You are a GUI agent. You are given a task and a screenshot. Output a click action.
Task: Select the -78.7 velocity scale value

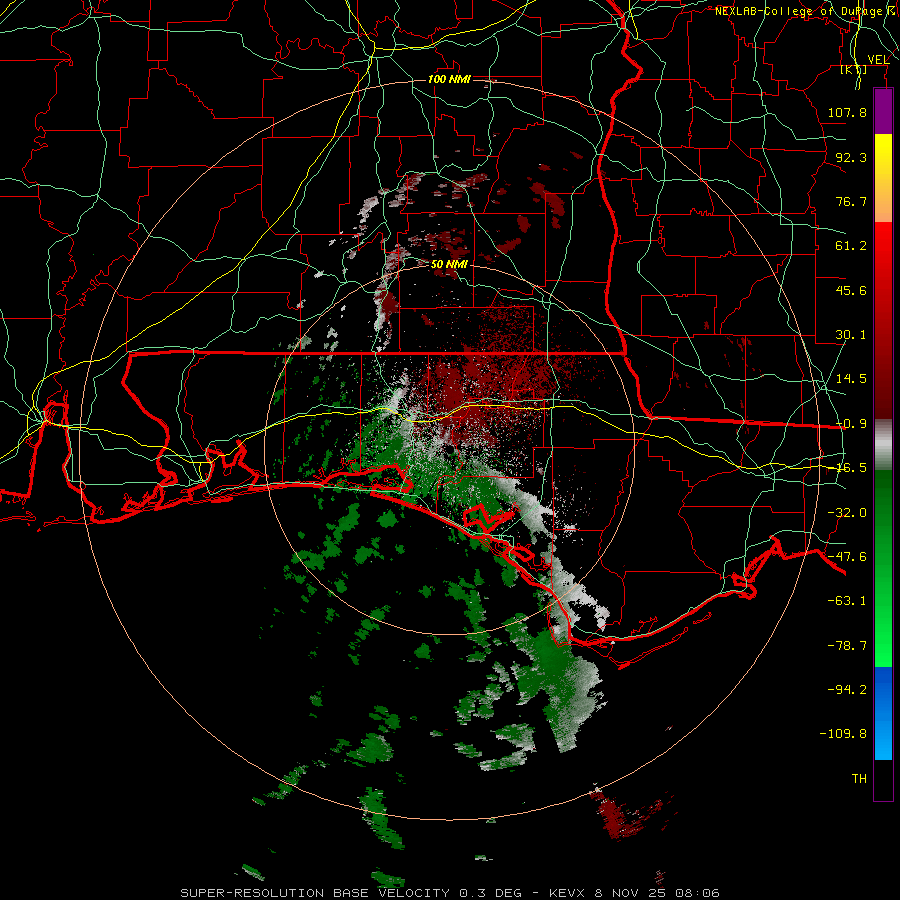tap(847, 646)
